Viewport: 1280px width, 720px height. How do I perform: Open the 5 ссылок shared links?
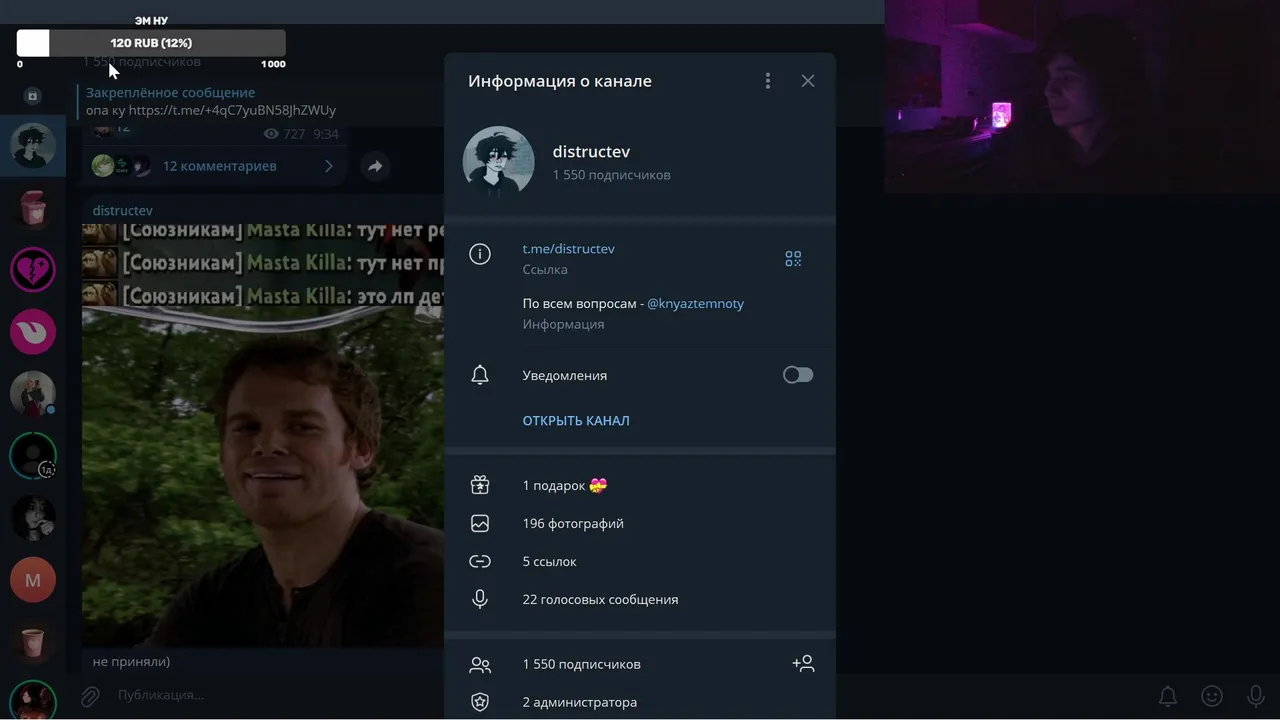tap(640, 562)
